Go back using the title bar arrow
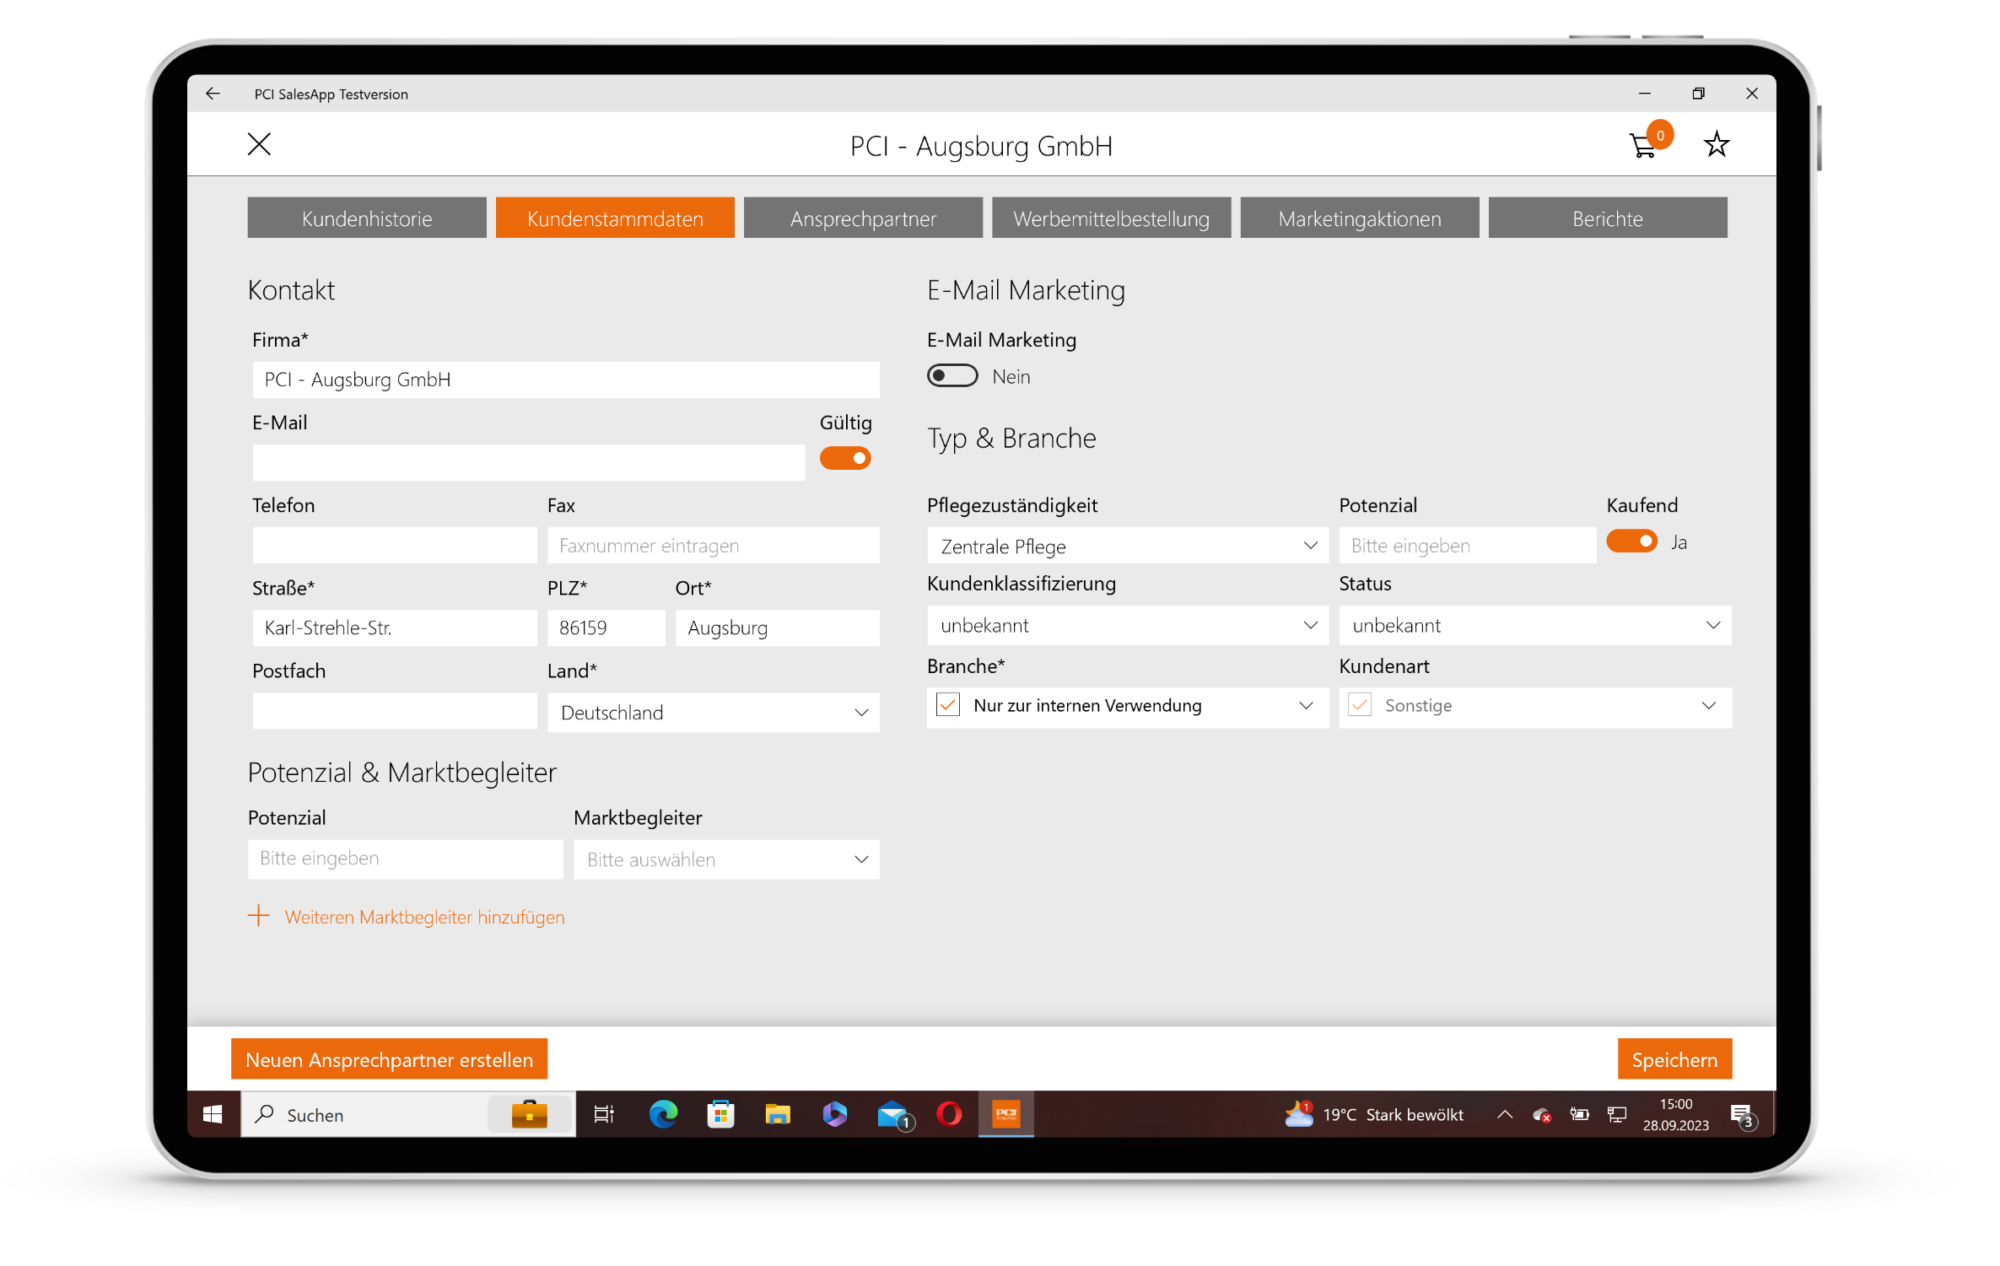 (x=213, y=93)
